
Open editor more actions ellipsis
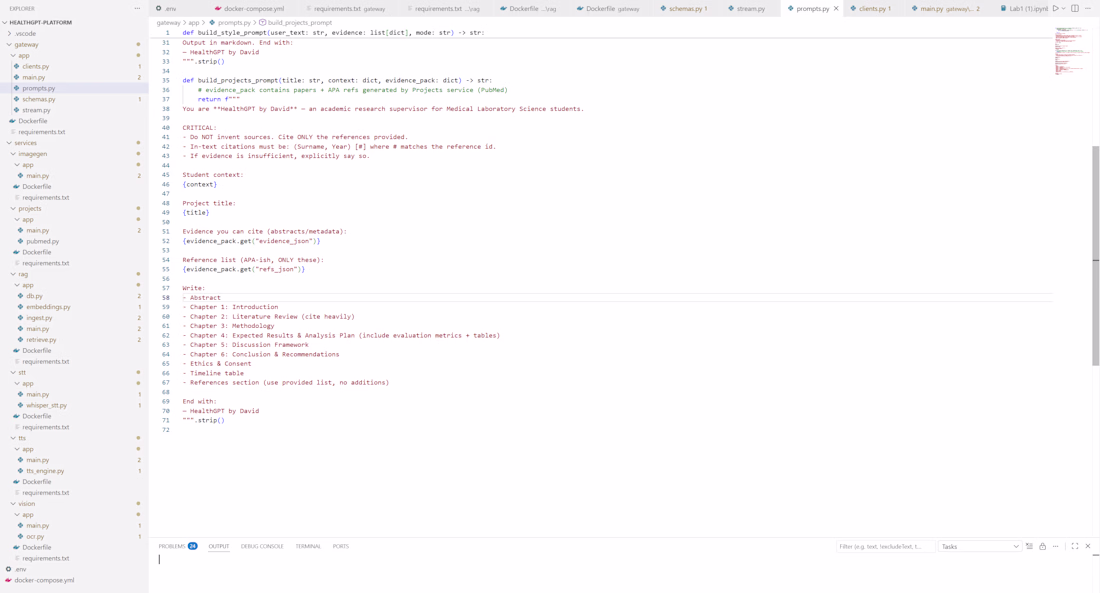(1087, 8)
